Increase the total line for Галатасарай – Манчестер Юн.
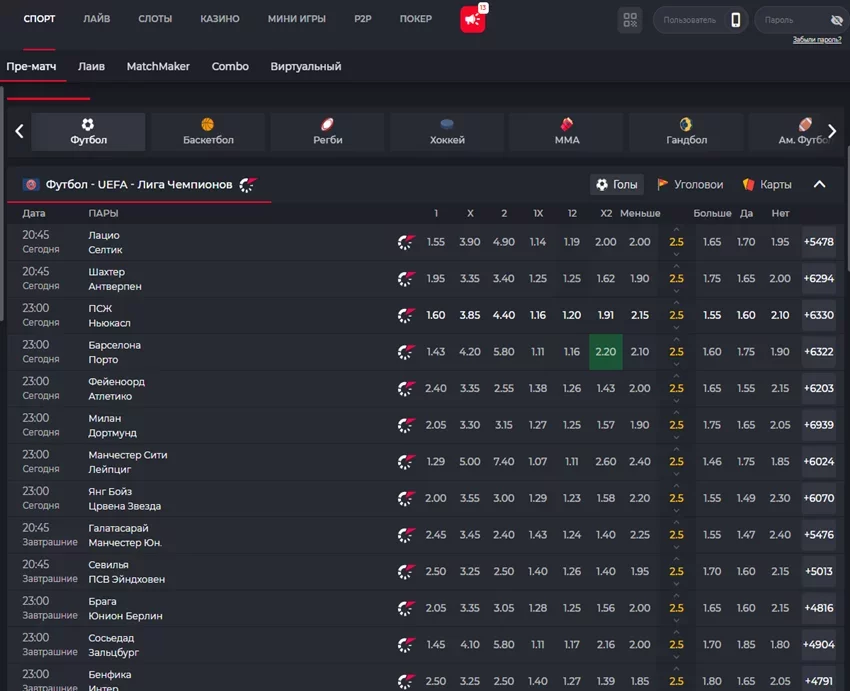 676,522
